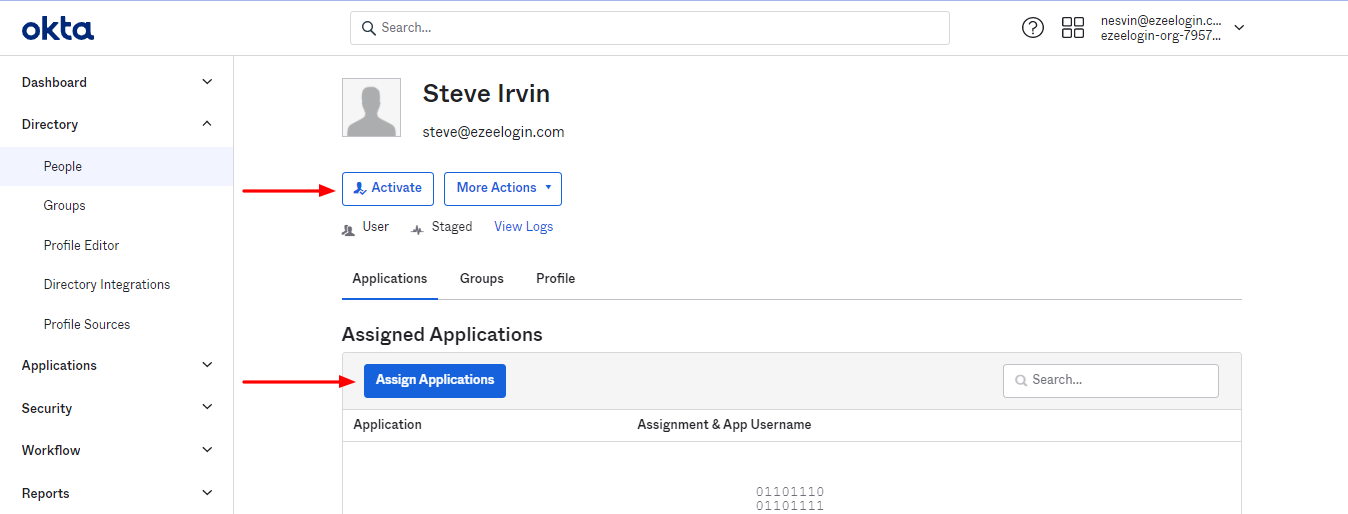This screenshot has height=514, width=1348.
Task: Click the Staged status icon
Action: click(x=417, y=229)
